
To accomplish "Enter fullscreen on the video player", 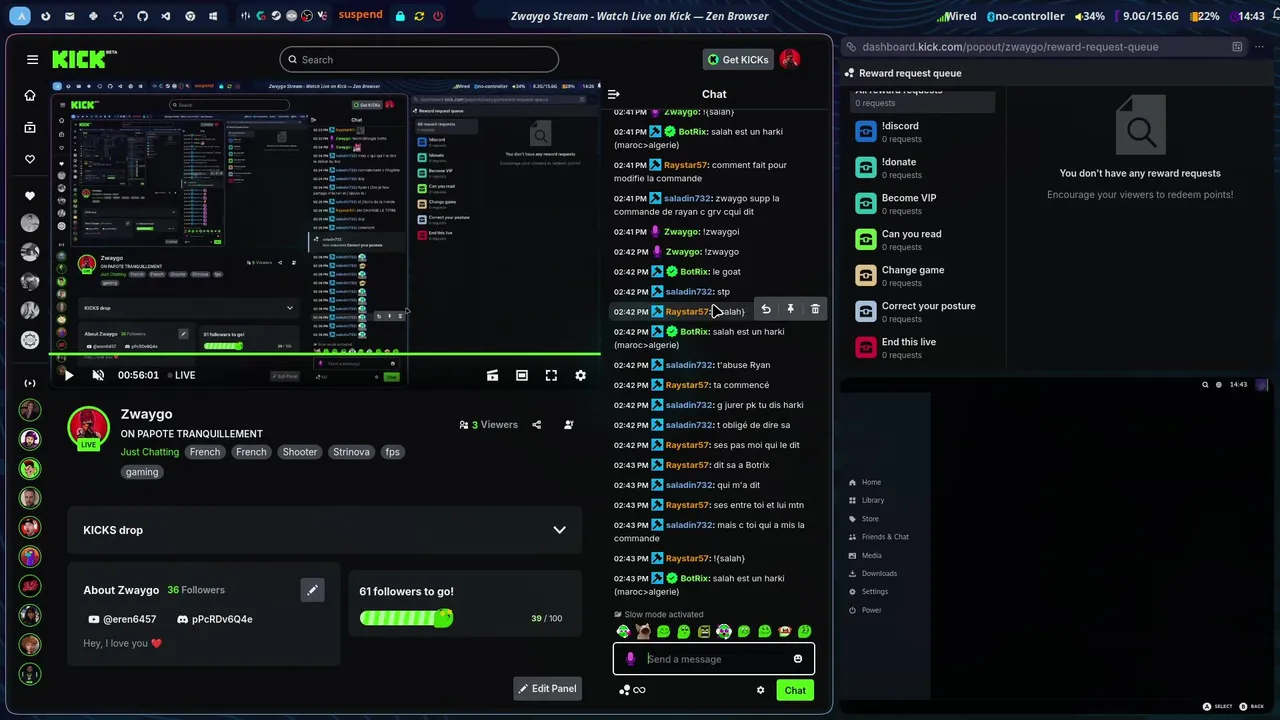I will click(x=551, y=375).
